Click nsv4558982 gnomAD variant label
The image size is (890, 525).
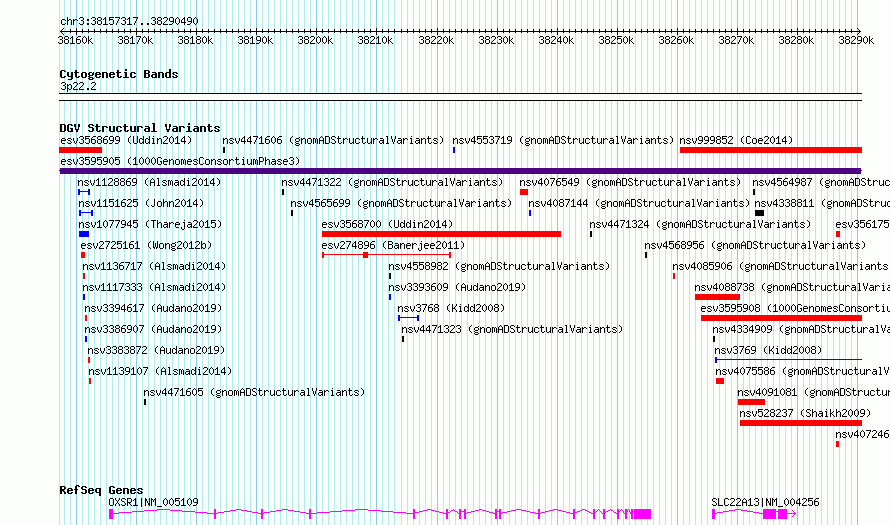pos(499,266)
